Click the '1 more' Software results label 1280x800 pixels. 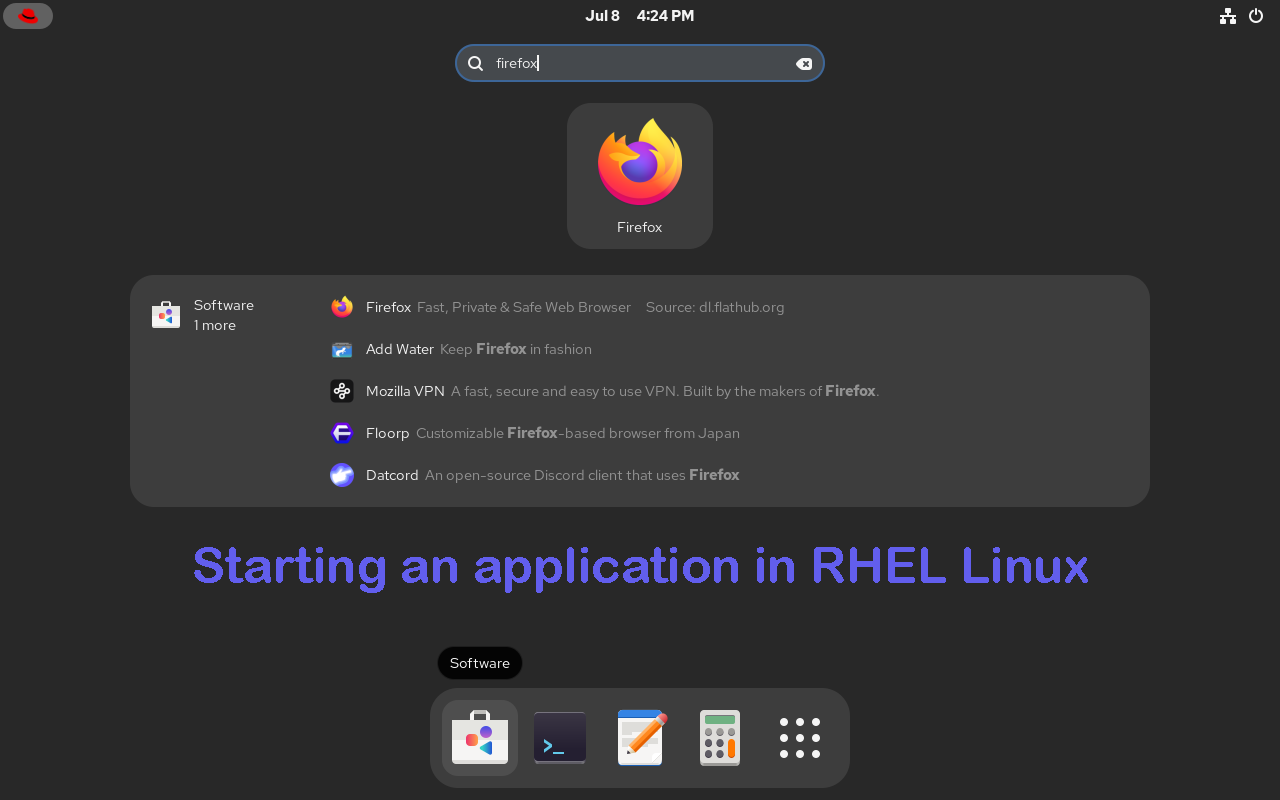215,326
